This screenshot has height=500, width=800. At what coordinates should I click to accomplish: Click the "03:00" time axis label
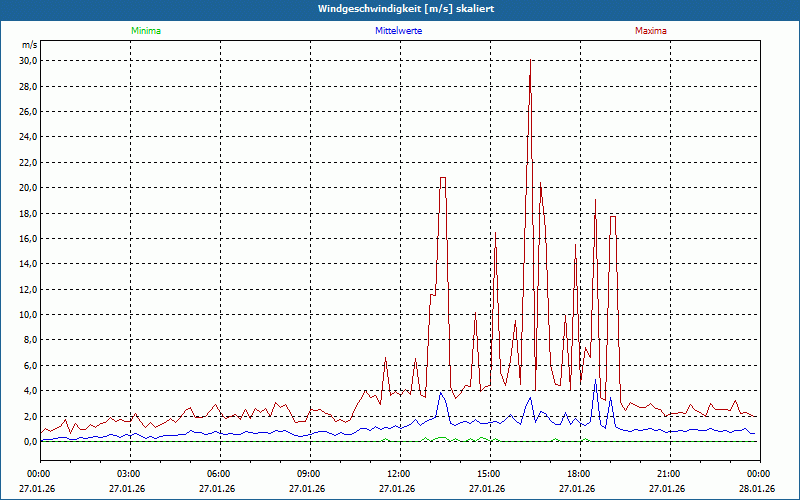(131, 474)
